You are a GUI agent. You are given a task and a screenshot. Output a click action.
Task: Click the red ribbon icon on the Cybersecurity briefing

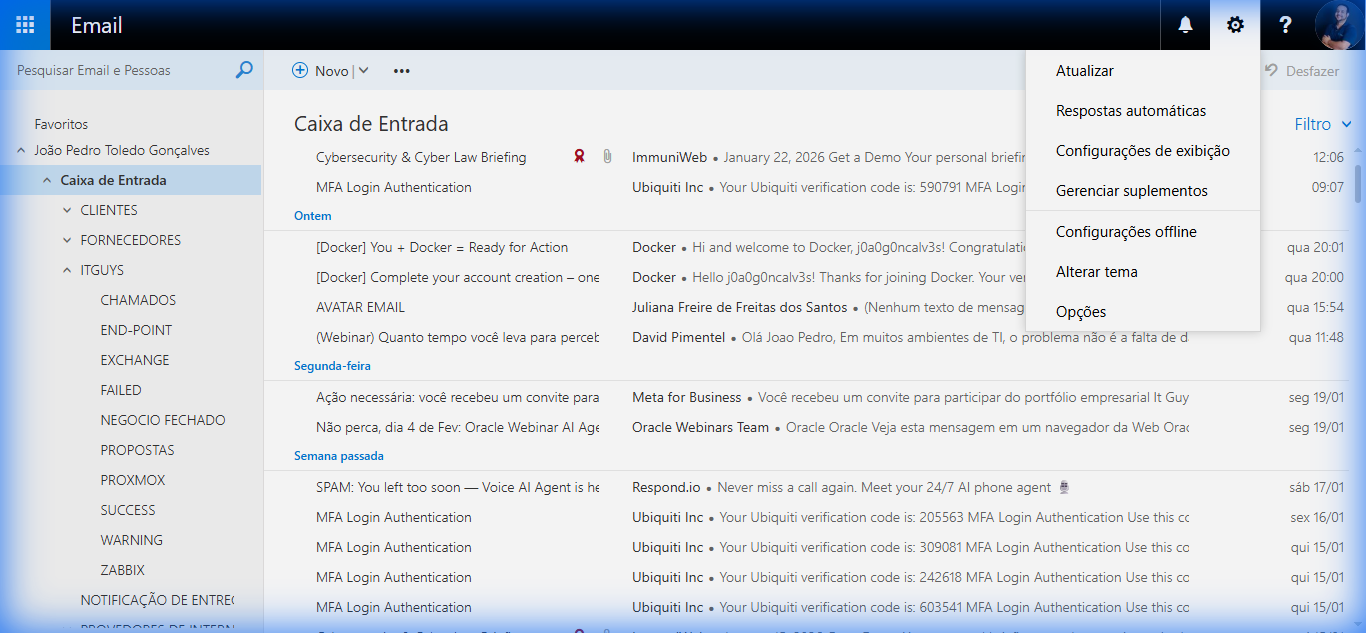[579, 156]
